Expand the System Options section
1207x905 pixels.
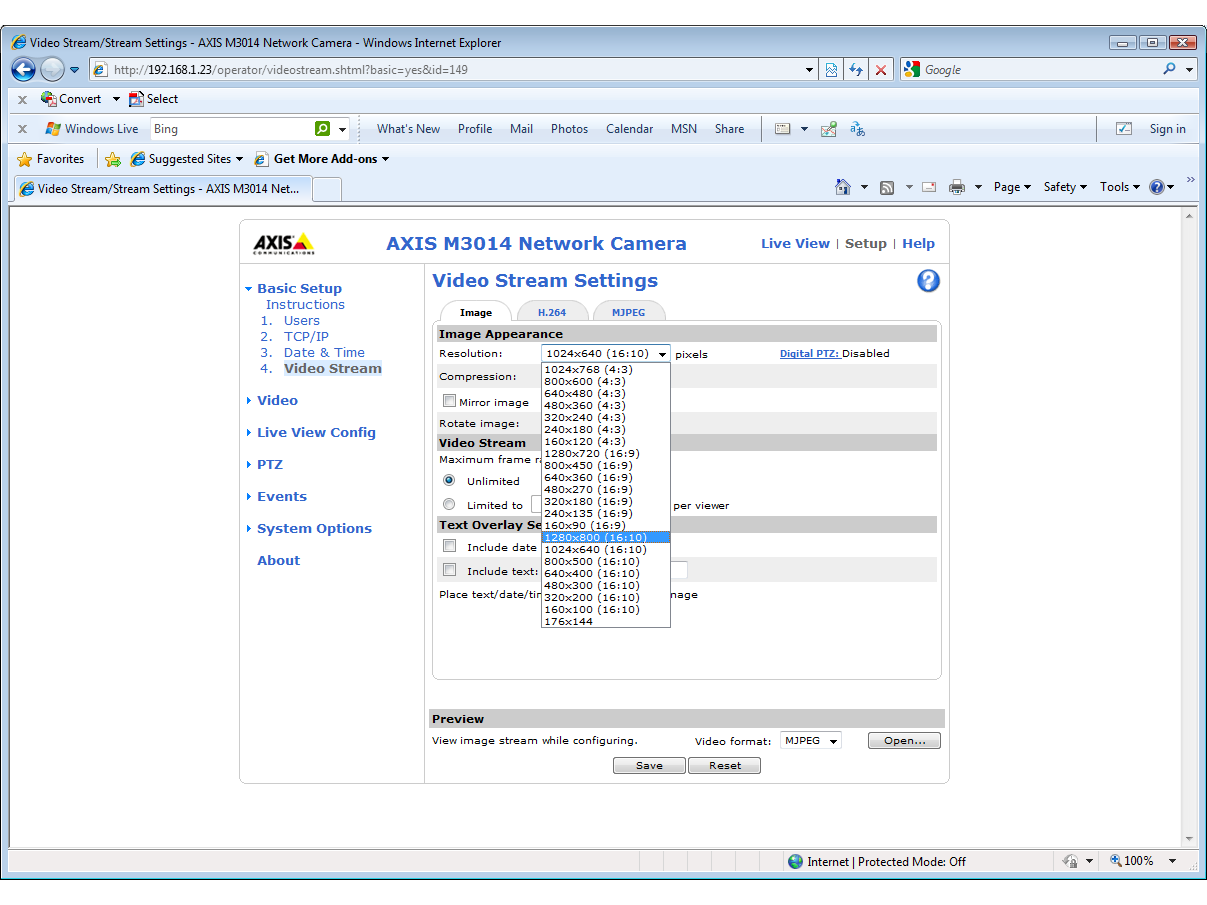coord(313,529)
